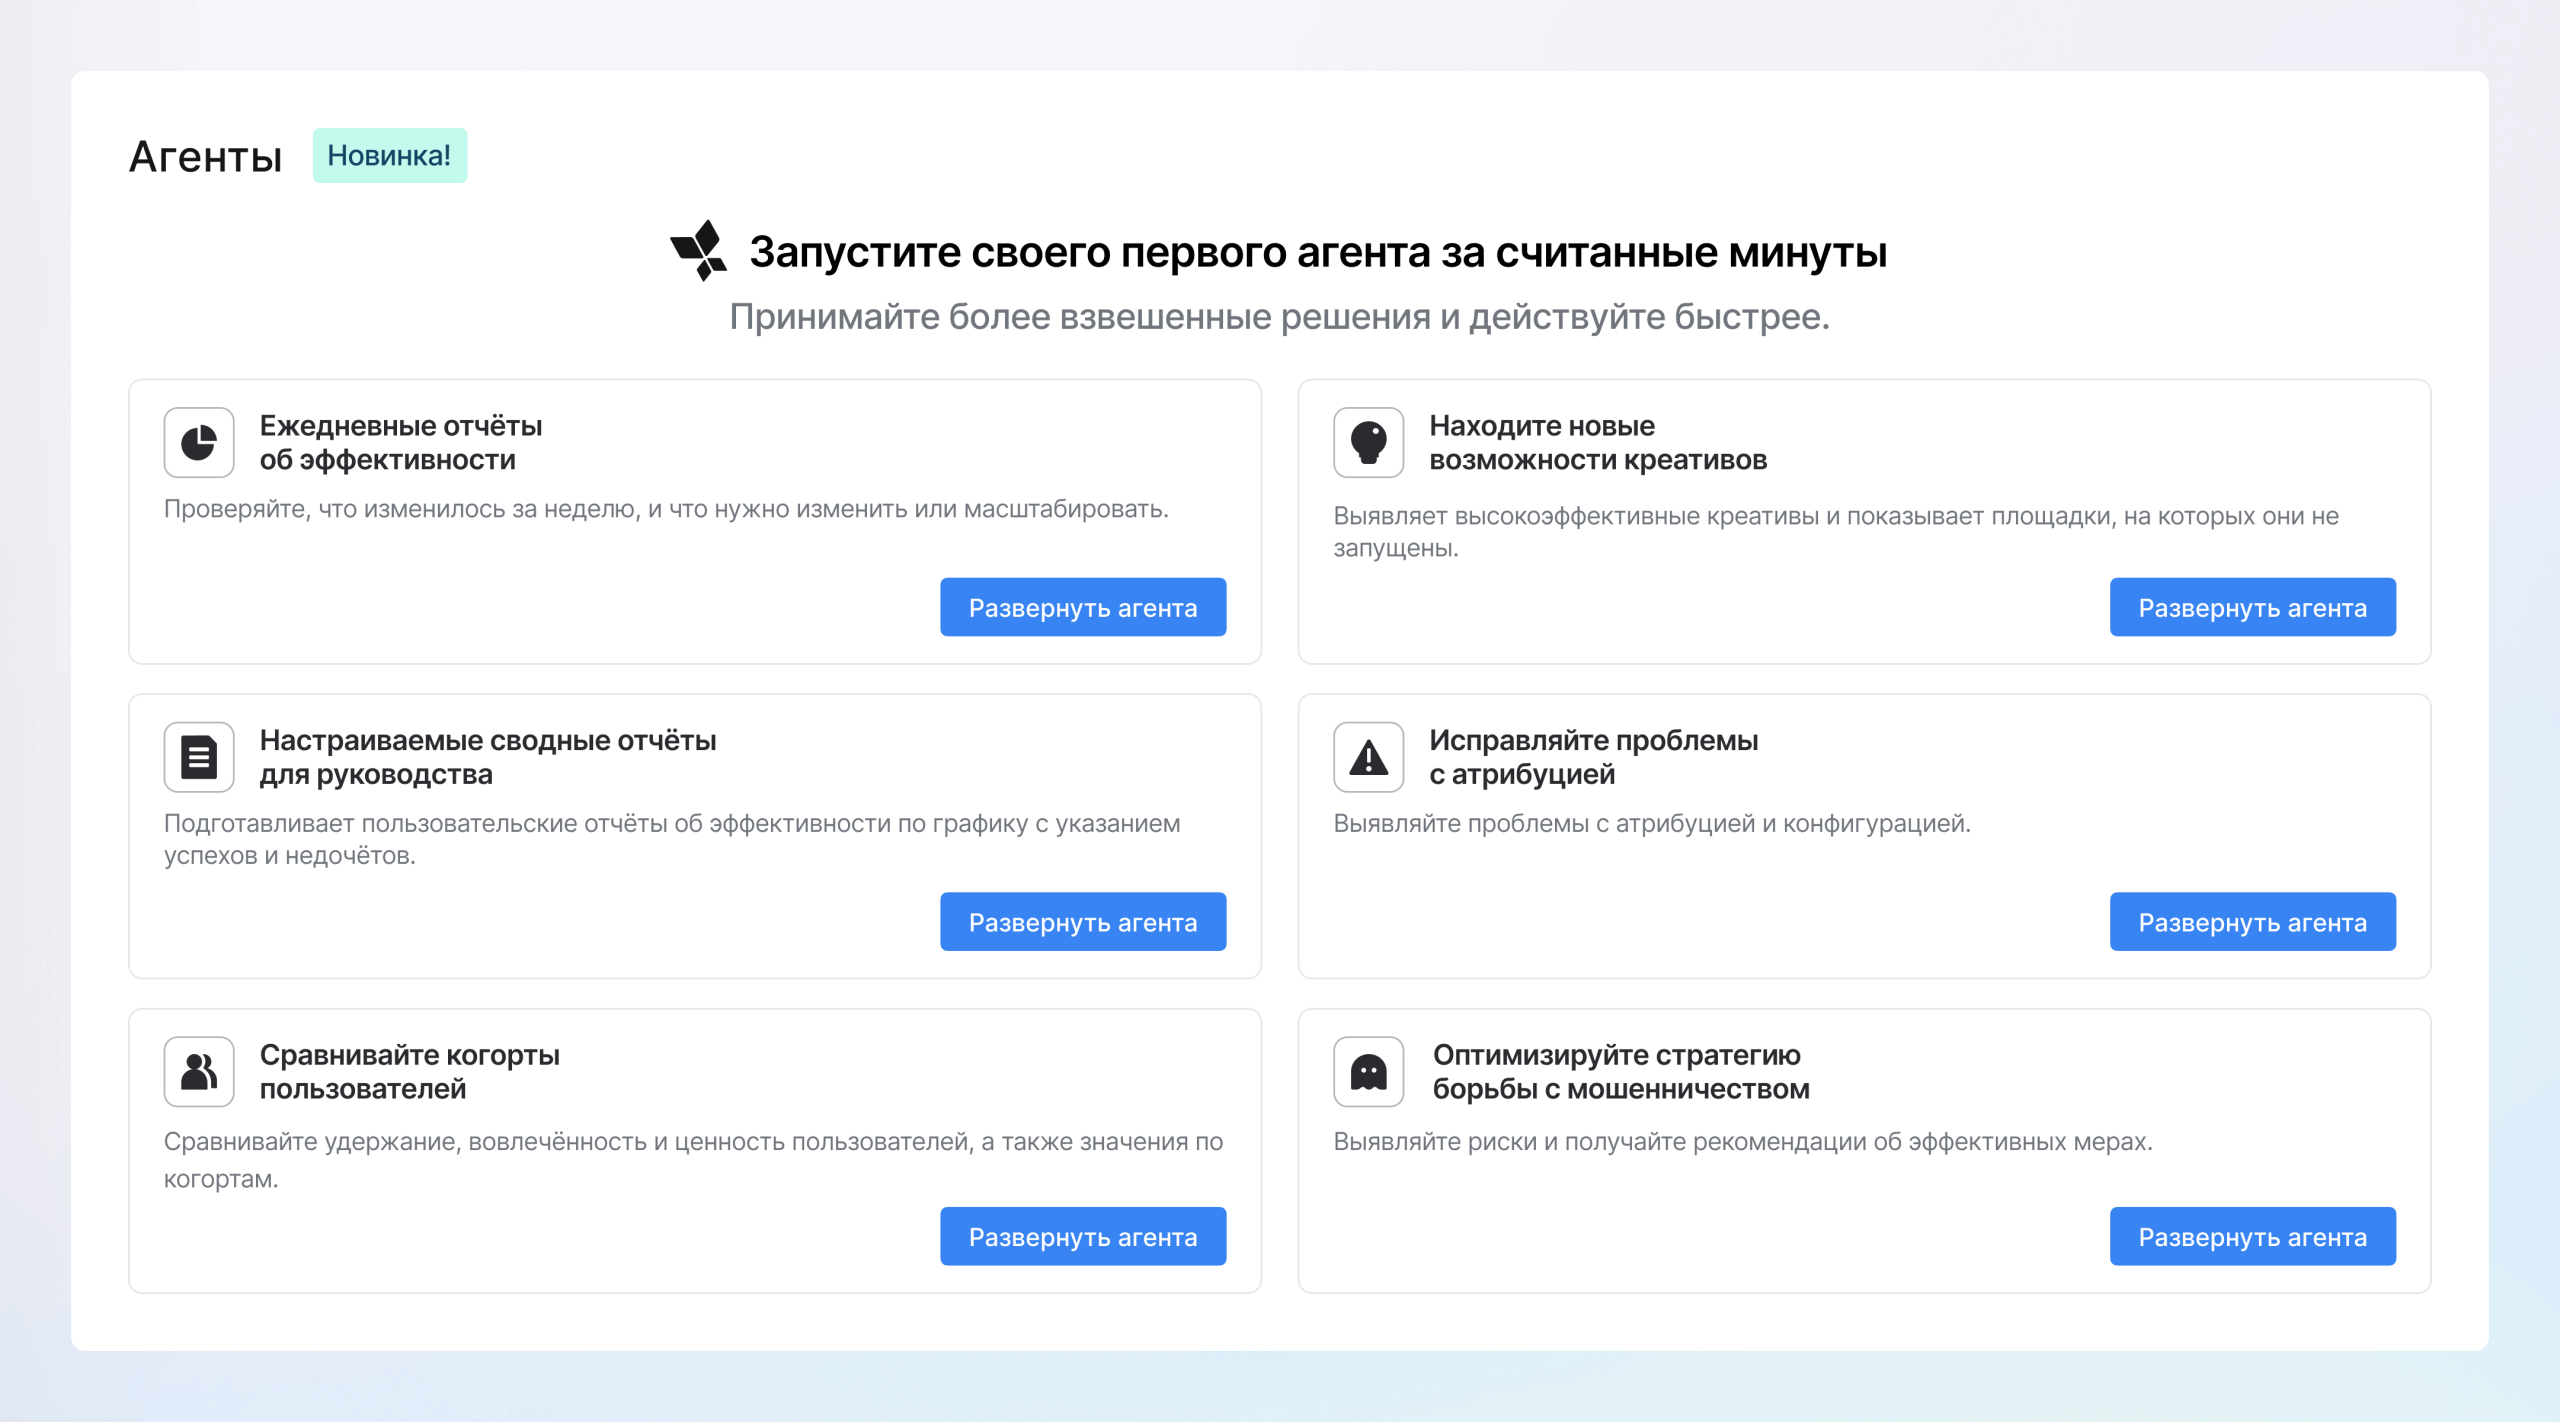Deploy the Исправляйте проблемы с атрибуцией agent

[x=2252, y=921]
